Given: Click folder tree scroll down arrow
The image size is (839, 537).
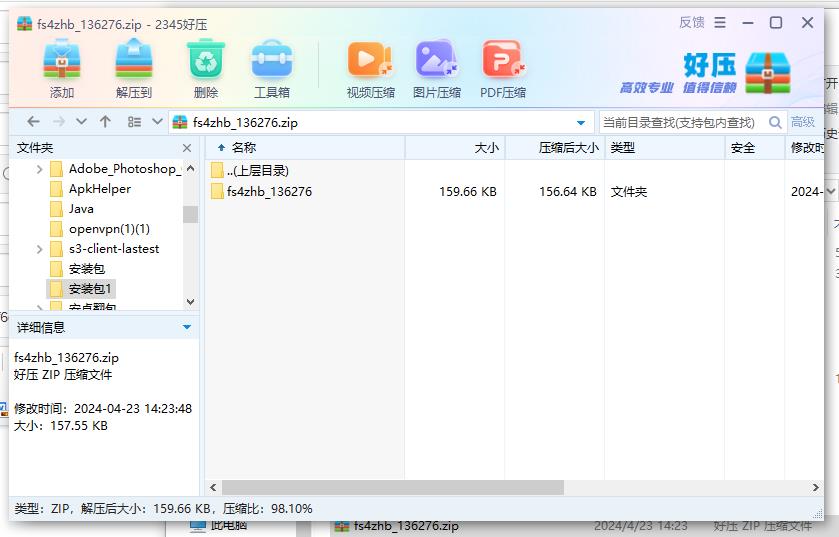Looking at the screenshot, I should [190, 302].
